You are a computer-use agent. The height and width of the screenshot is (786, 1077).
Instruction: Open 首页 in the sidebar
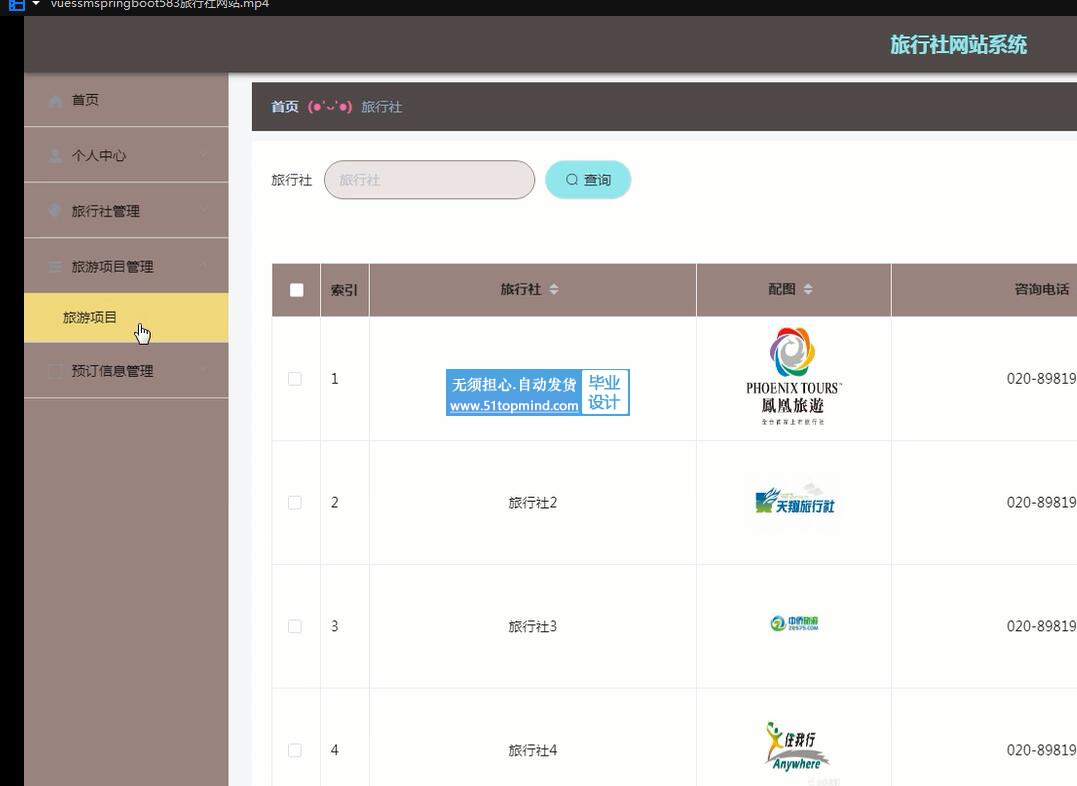126,100
